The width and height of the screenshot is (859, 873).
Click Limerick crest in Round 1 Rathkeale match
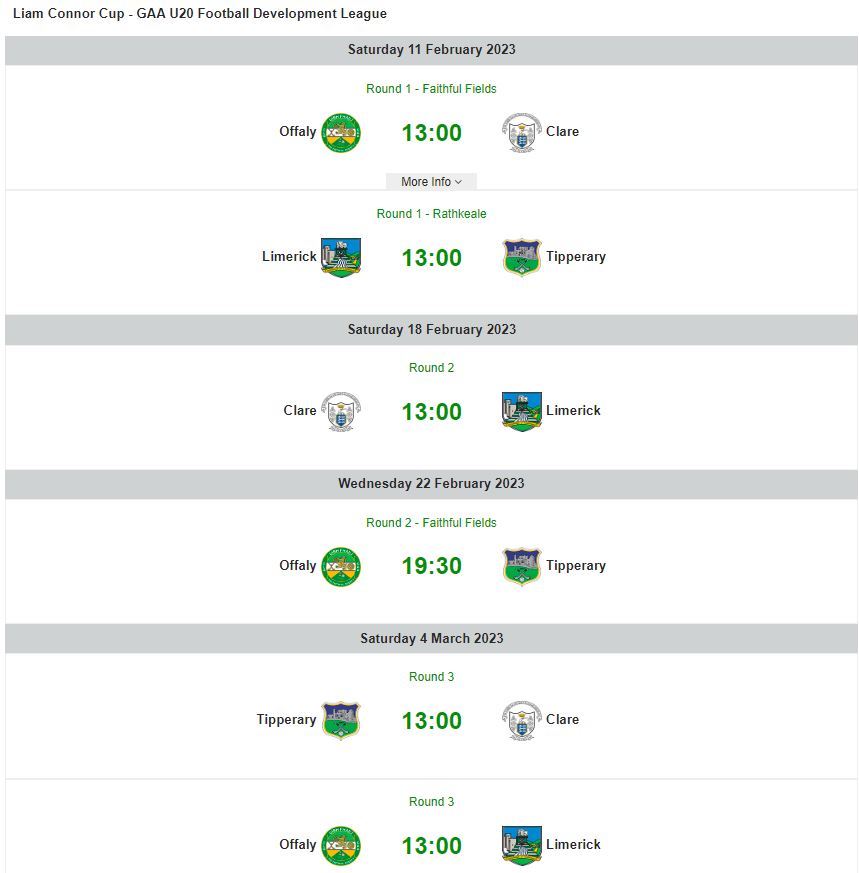tap(341, 257)
